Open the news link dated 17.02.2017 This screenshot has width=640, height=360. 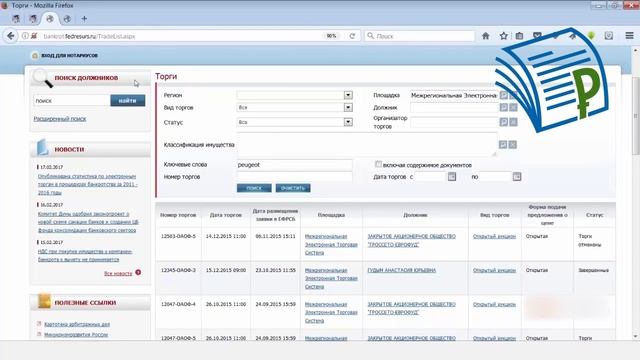coord(87,184)
